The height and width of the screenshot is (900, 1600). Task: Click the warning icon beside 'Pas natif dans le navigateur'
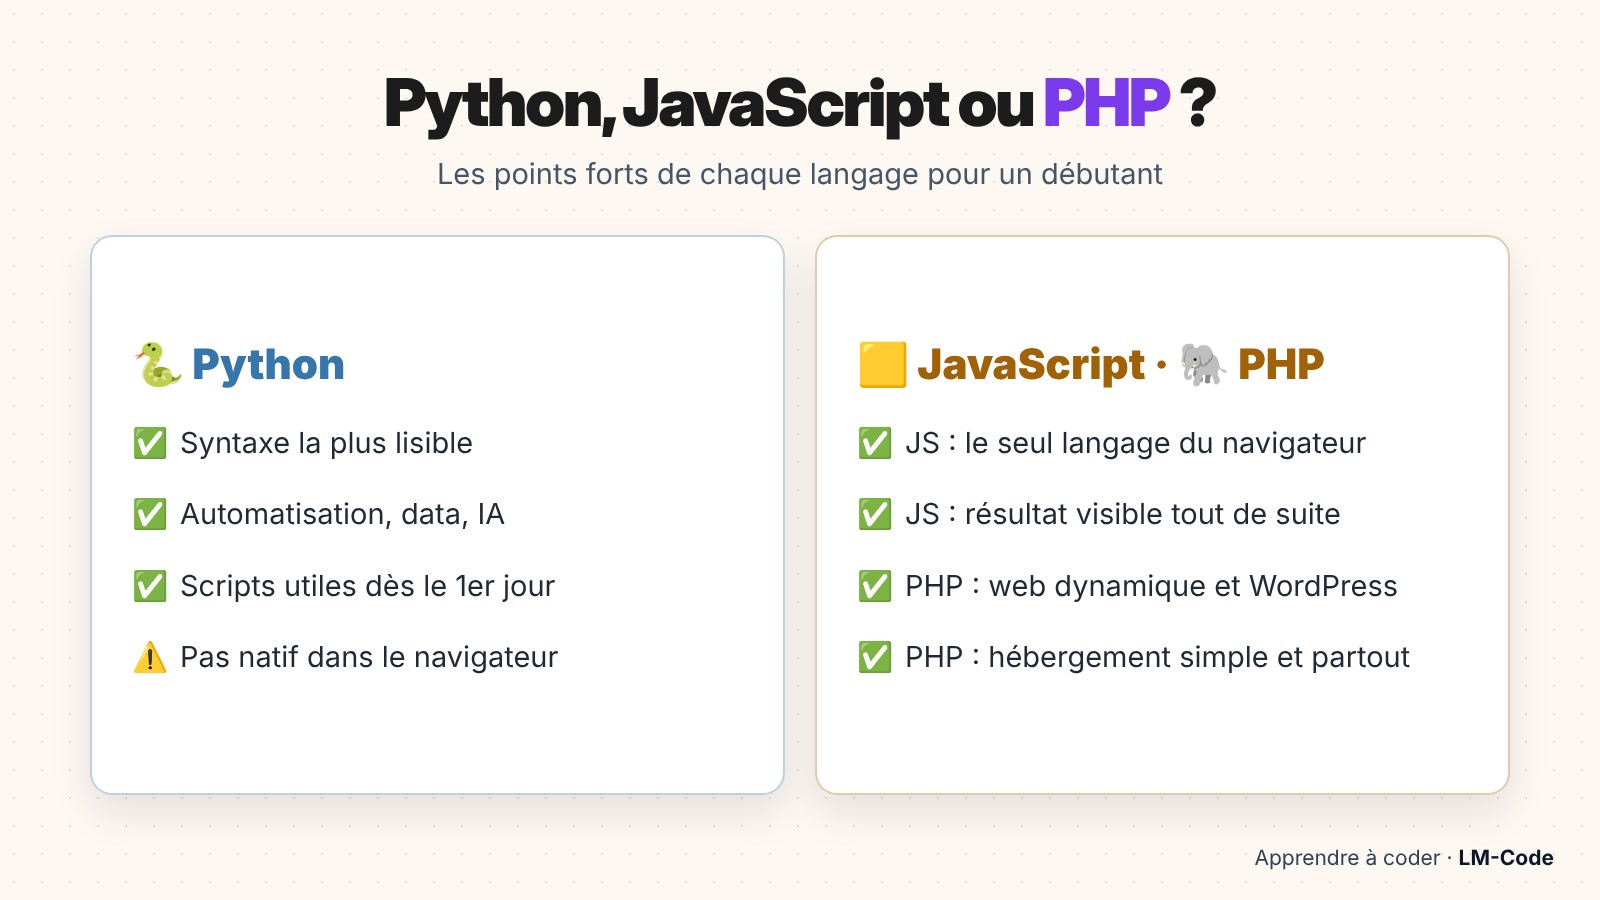(150, 657)
